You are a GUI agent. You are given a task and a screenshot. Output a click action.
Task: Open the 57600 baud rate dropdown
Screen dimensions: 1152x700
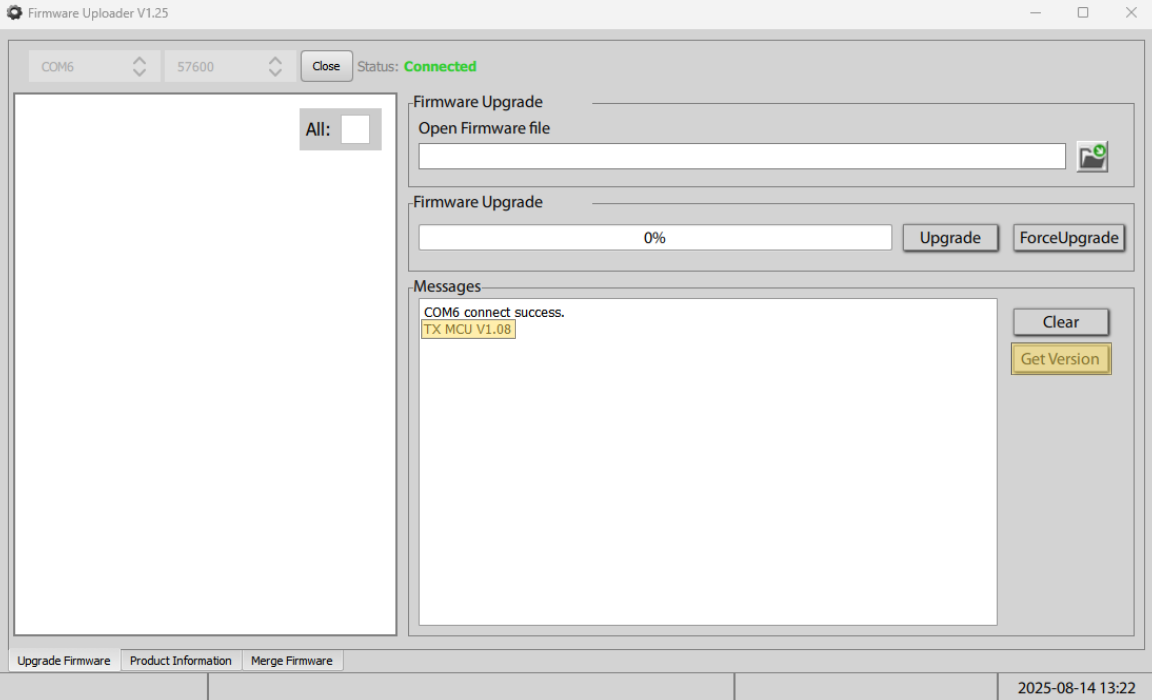(x=230, y=67)
